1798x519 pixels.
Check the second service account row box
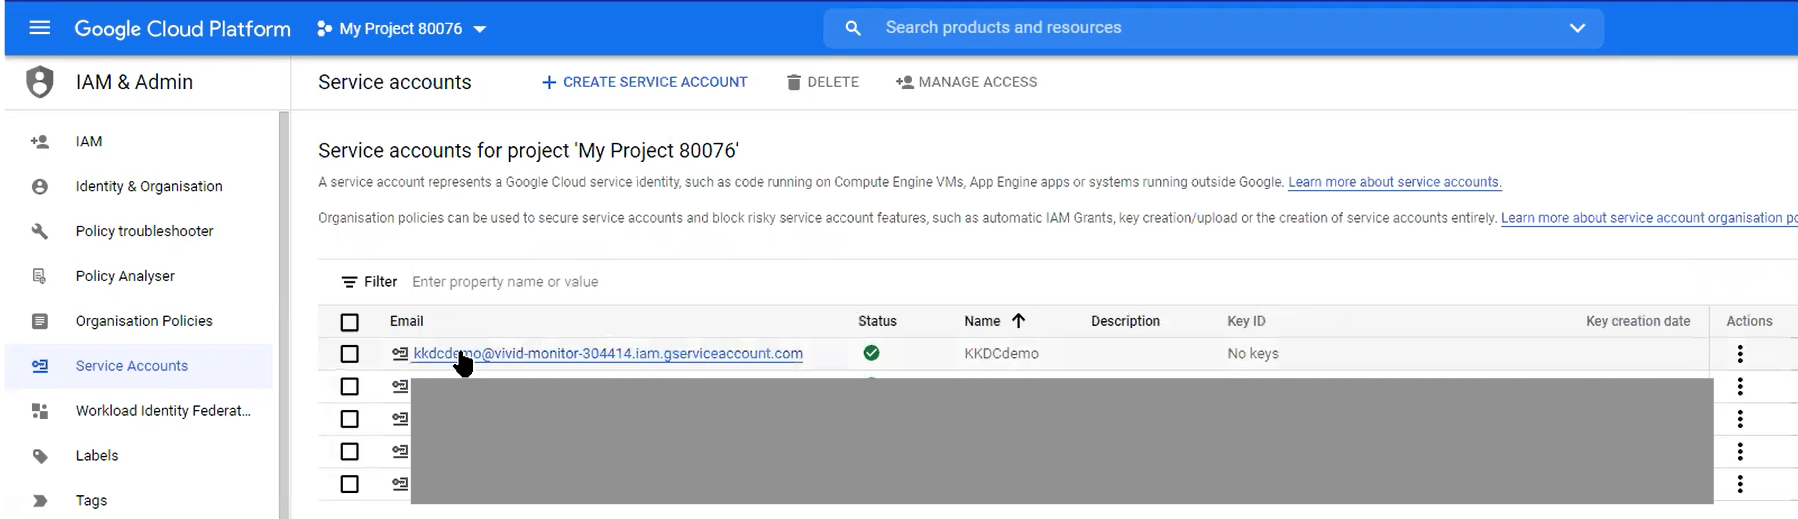[x=349, y=386]
